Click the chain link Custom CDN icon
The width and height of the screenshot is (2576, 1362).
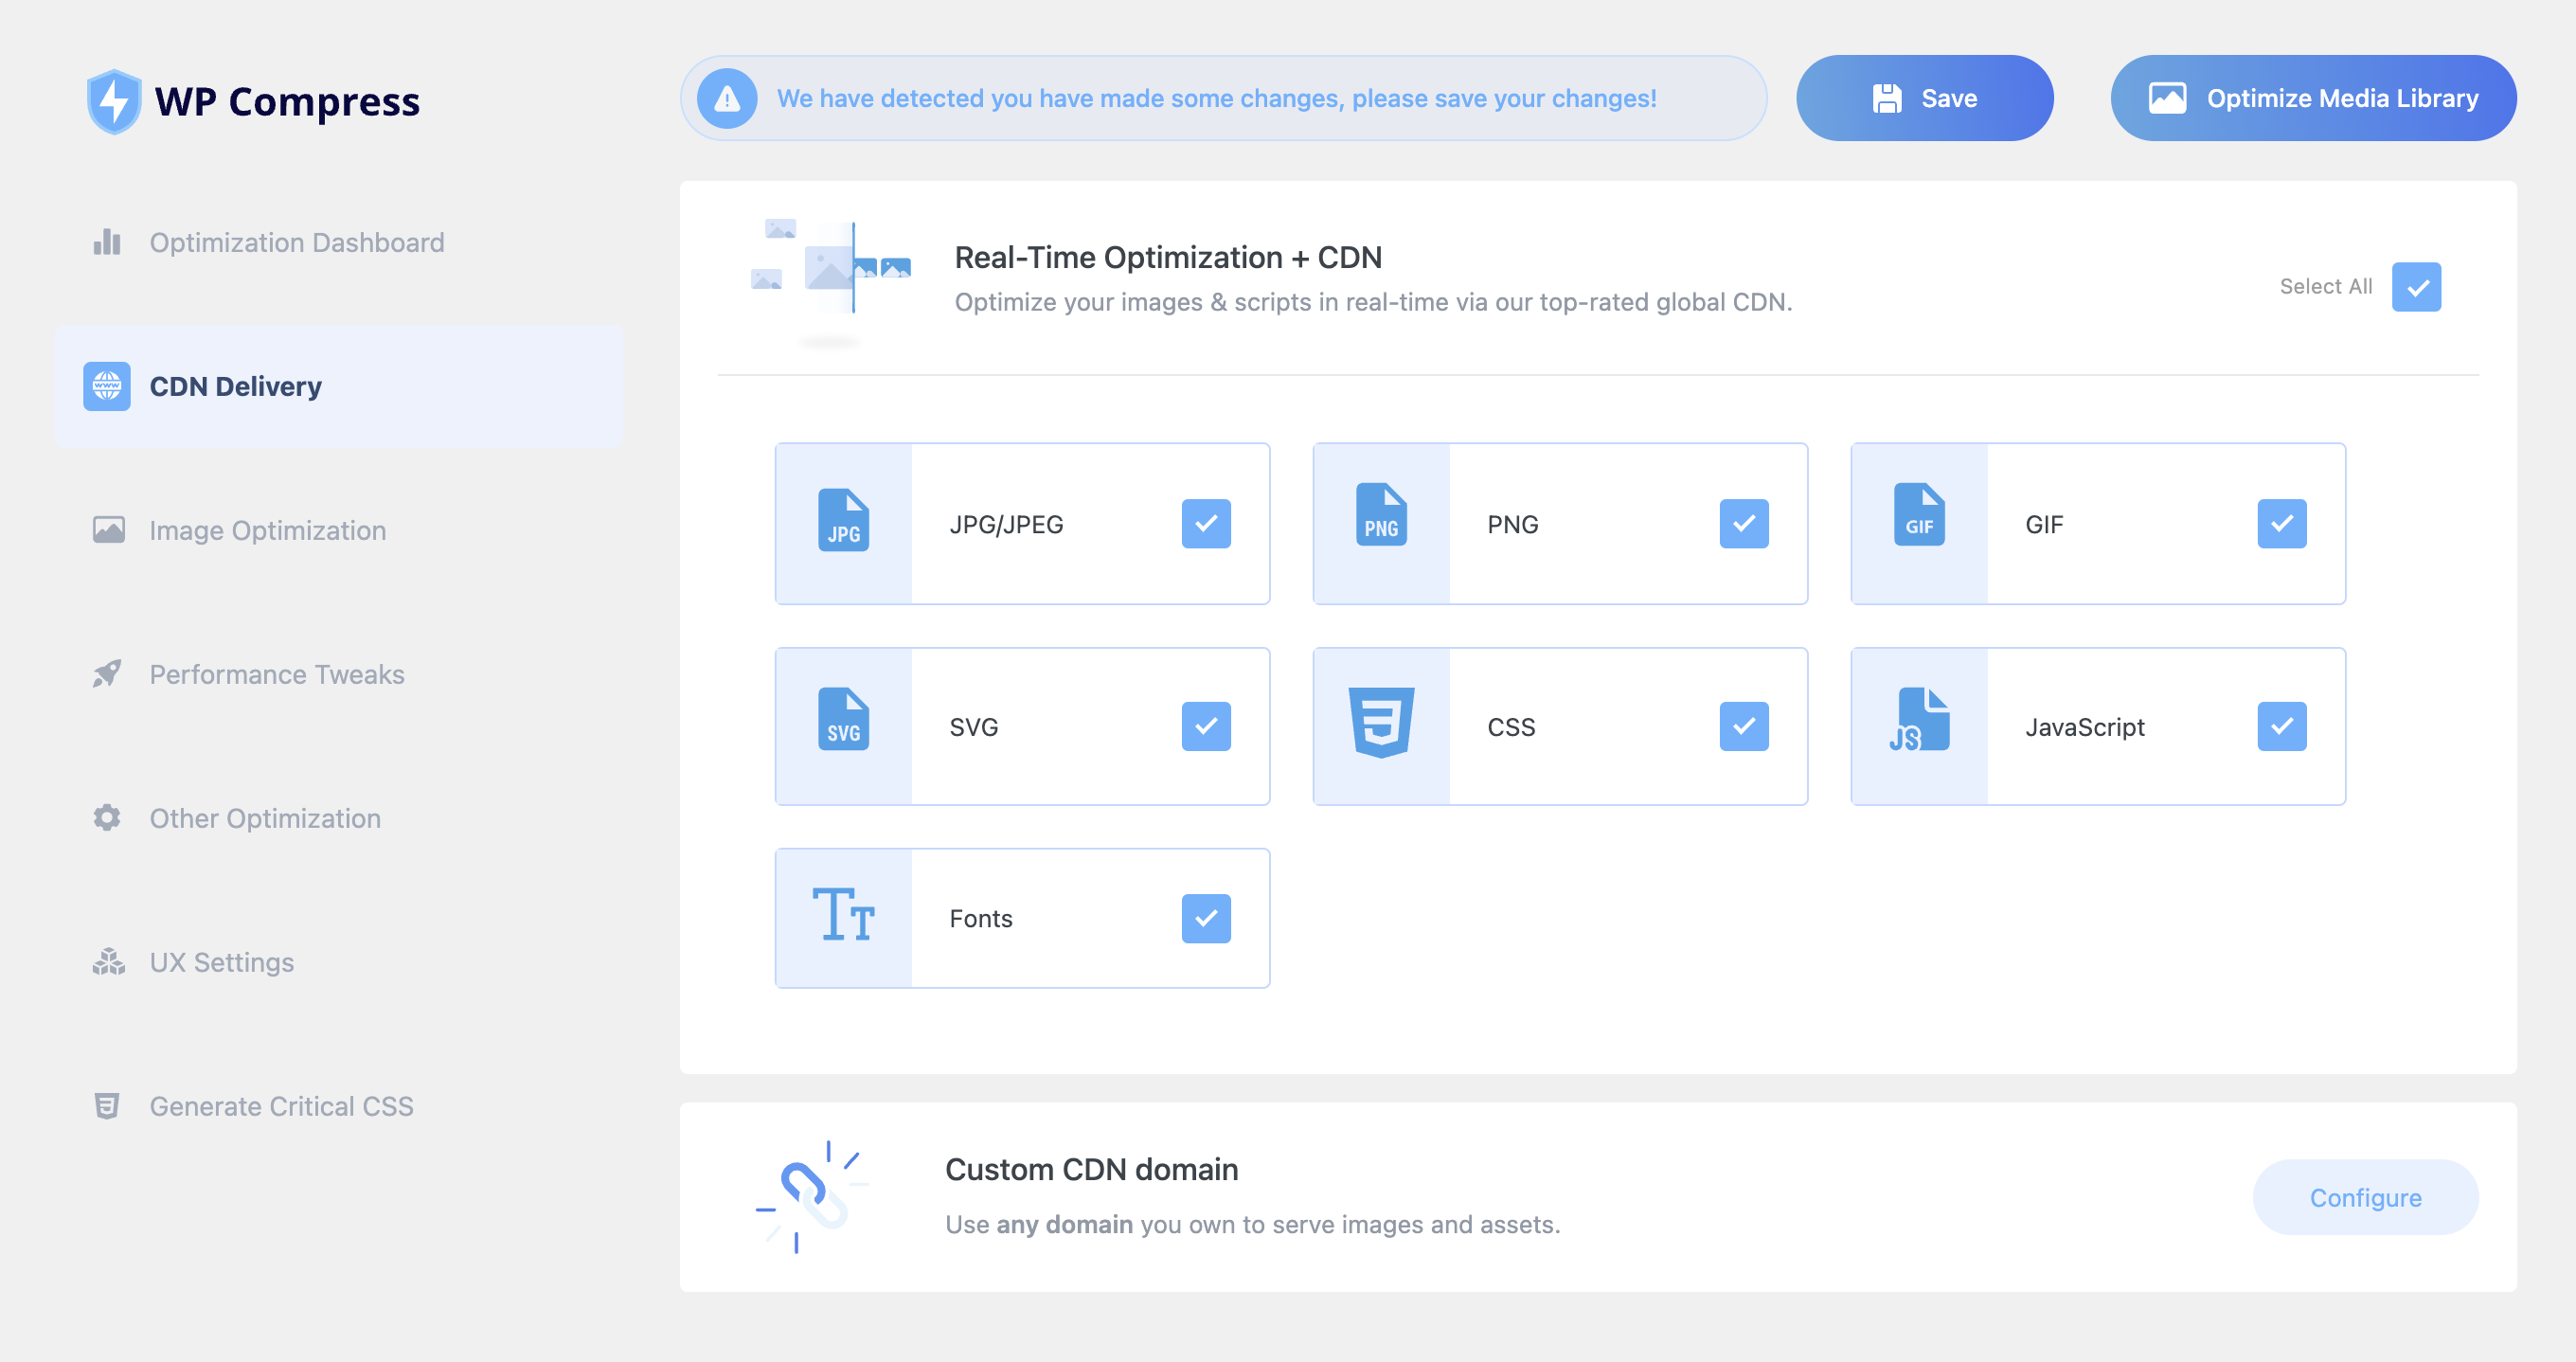click(811, 1196)
